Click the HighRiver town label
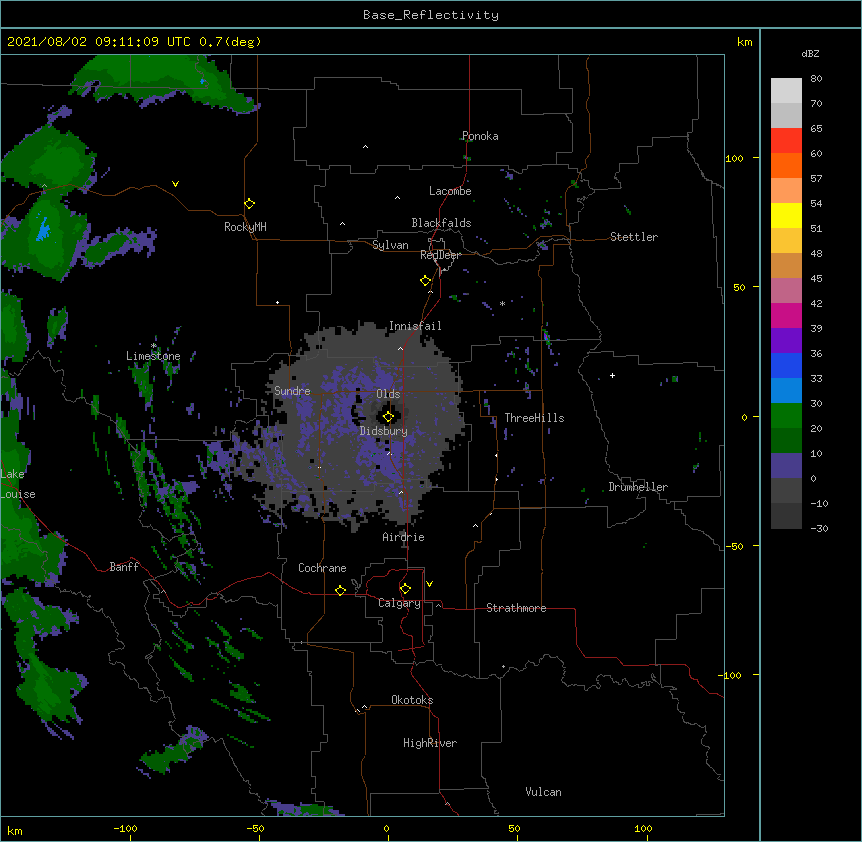This screenshot has width=862, height=842. click(x=430, y=743)
